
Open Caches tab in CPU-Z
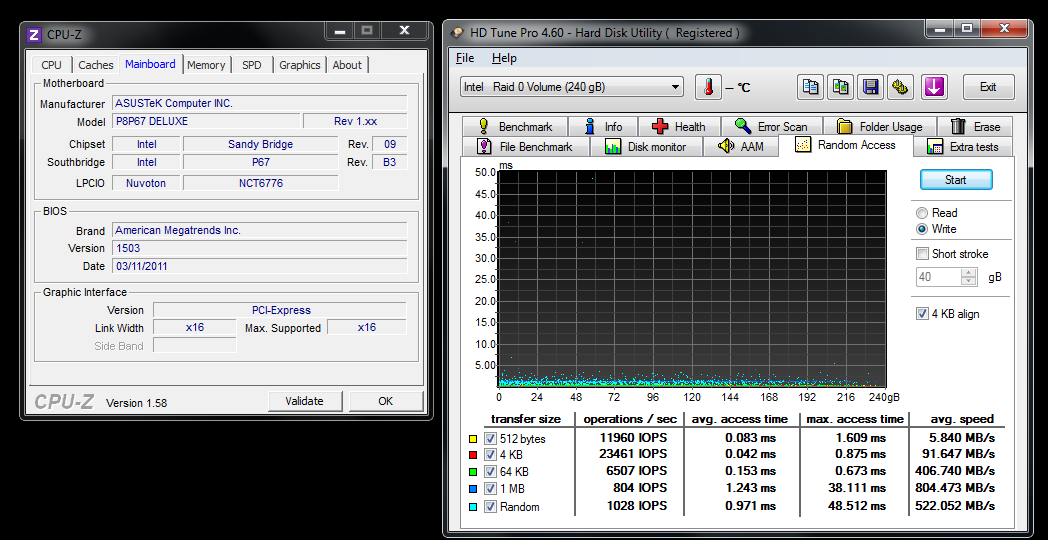(96, 65)
